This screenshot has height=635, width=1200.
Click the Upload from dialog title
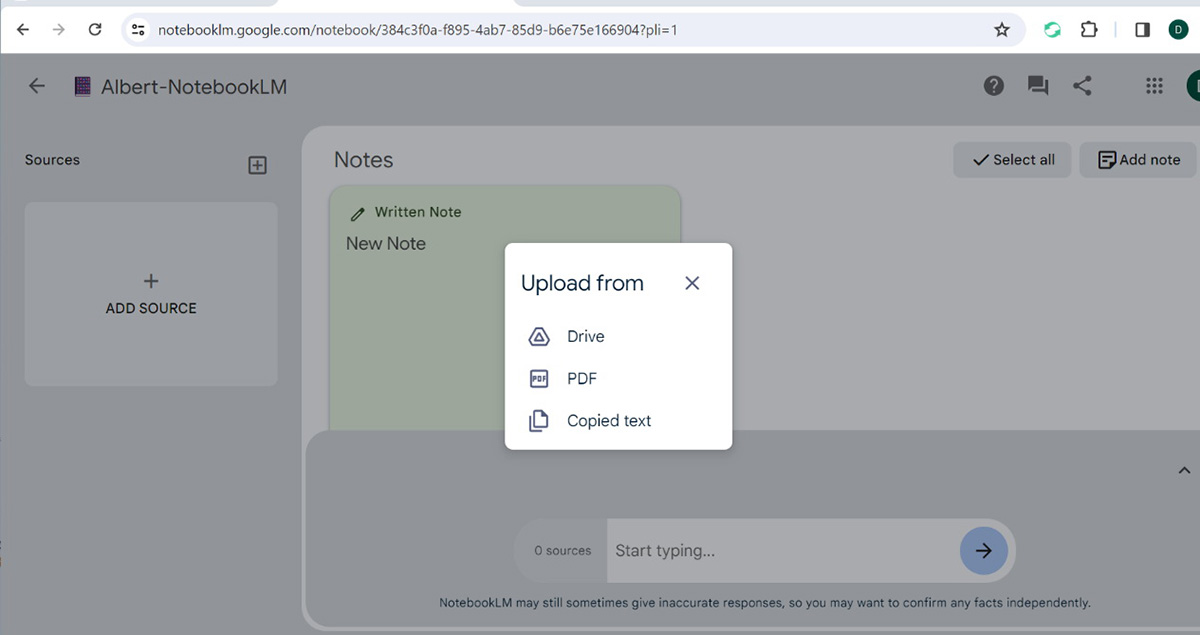pos(582,283)
